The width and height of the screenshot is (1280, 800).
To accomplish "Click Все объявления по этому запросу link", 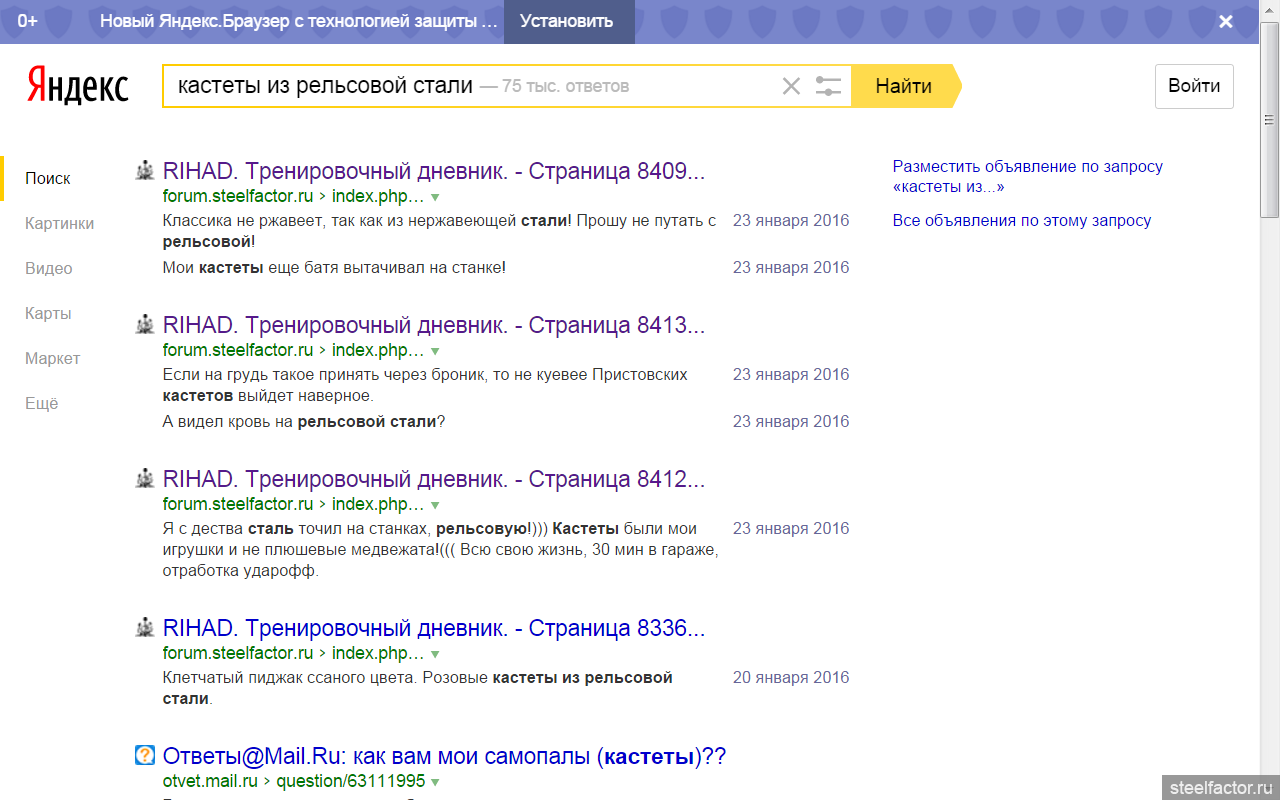I will (x=1022, y=221).
